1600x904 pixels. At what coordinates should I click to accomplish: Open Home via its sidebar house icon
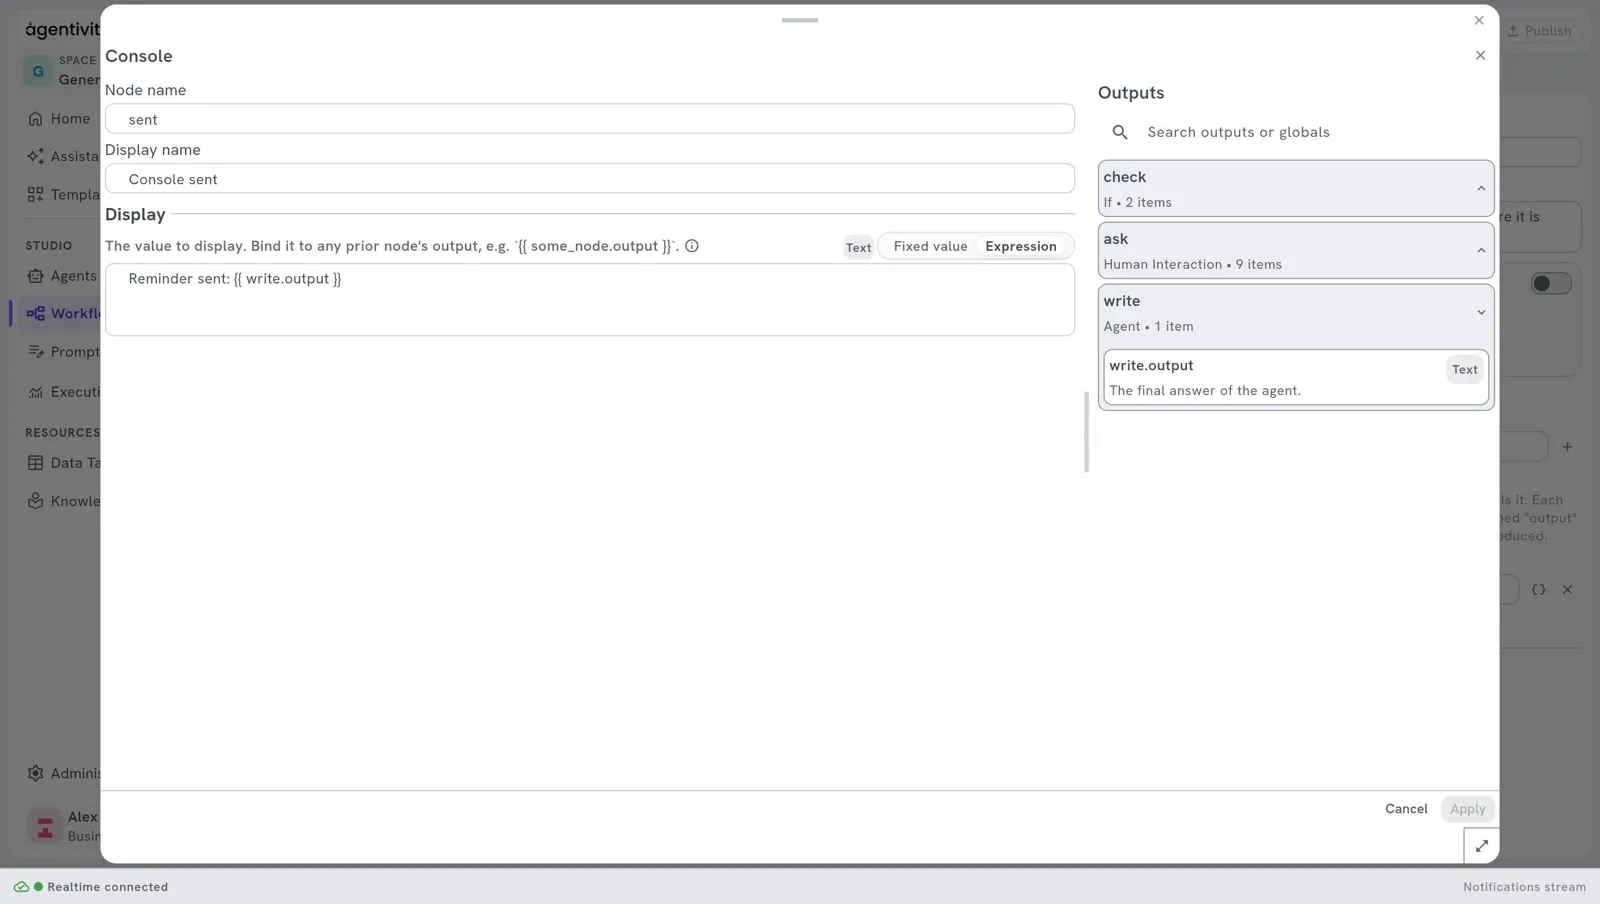click(36, 119)
